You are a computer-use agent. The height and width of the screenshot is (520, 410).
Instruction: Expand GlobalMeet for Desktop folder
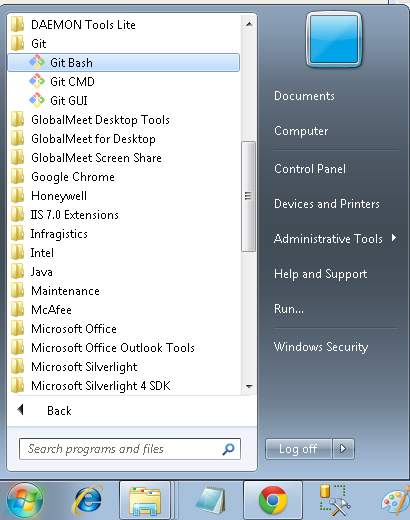point(123,138)
